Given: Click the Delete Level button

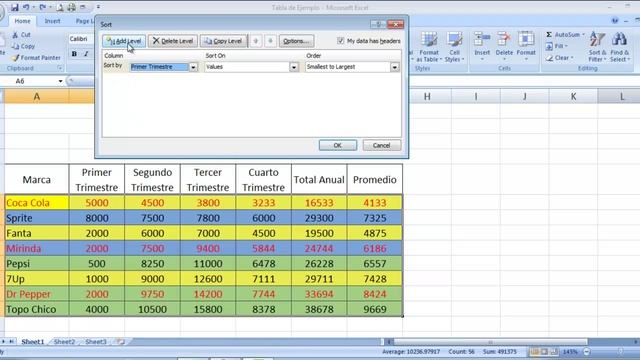Looking at the screenshot, I should [x=173, y=41].
